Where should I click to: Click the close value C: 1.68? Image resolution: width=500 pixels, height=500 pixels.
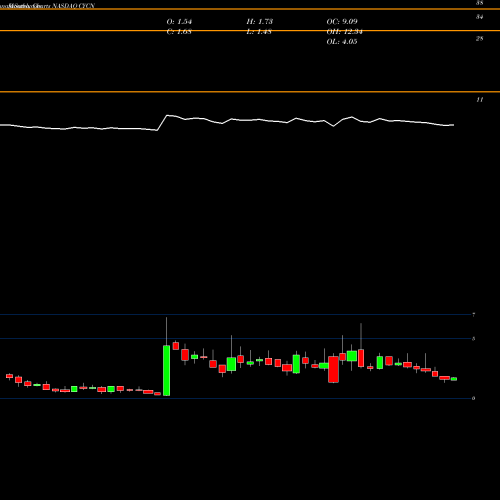coord(179,32)
